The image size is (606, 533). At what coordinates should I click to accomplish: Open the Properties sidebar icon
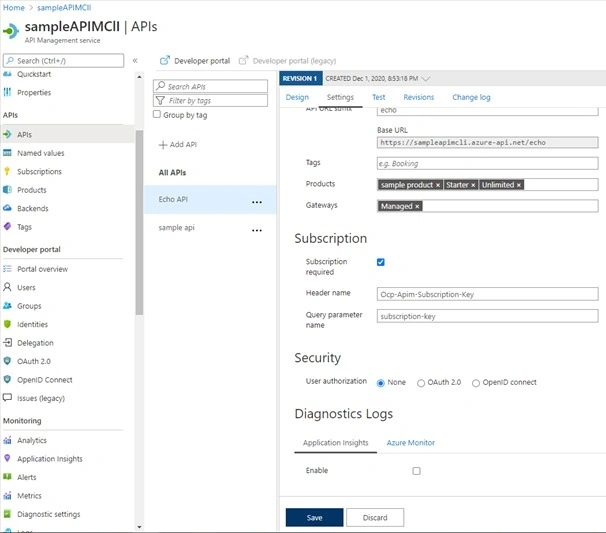(x=7, y=92)
